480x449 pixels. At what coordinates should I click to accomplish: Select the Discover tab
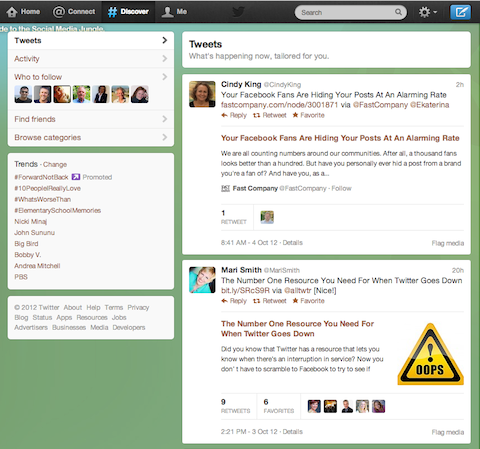(128, 12)
